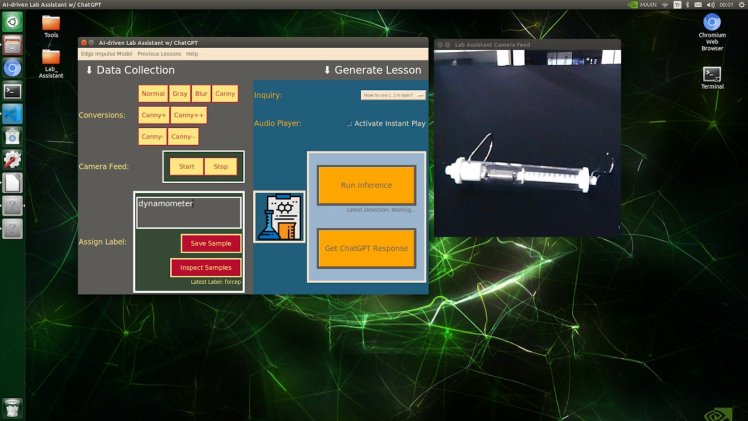Launch Chromium from the dock
This screenshot has height=421, width=748.
click(x=12, y=68)
